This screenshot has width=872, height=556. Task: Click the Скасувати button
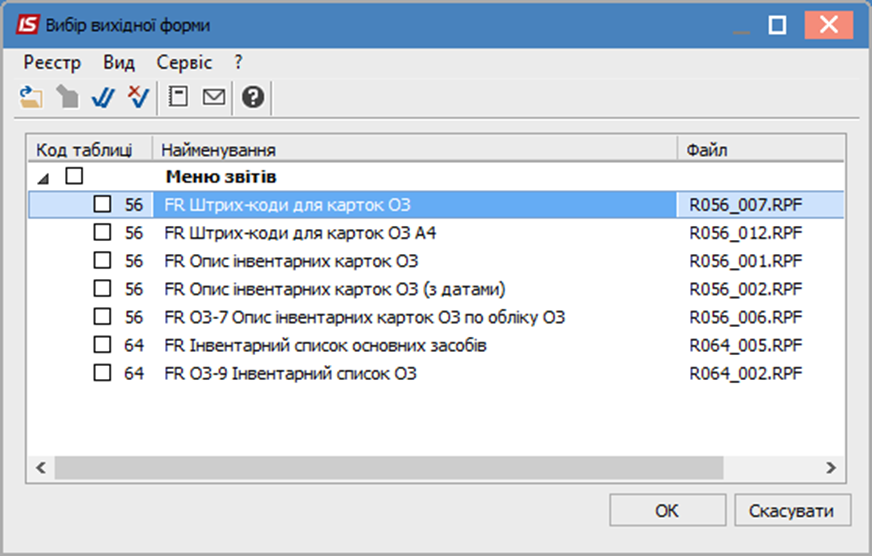792,510
